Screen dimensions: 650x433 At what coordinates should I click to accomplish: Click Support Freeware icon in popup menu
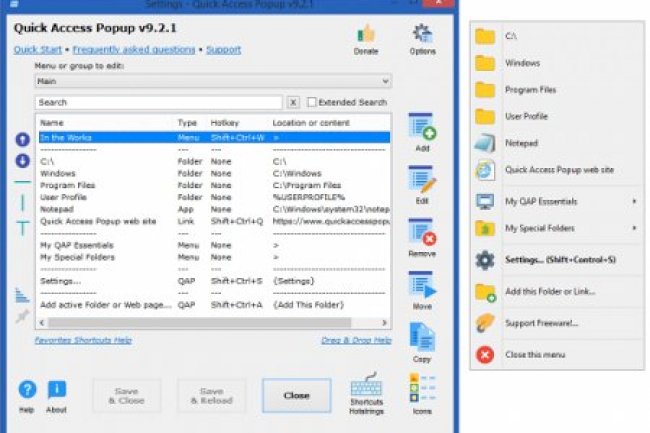(x=485, y=323)
